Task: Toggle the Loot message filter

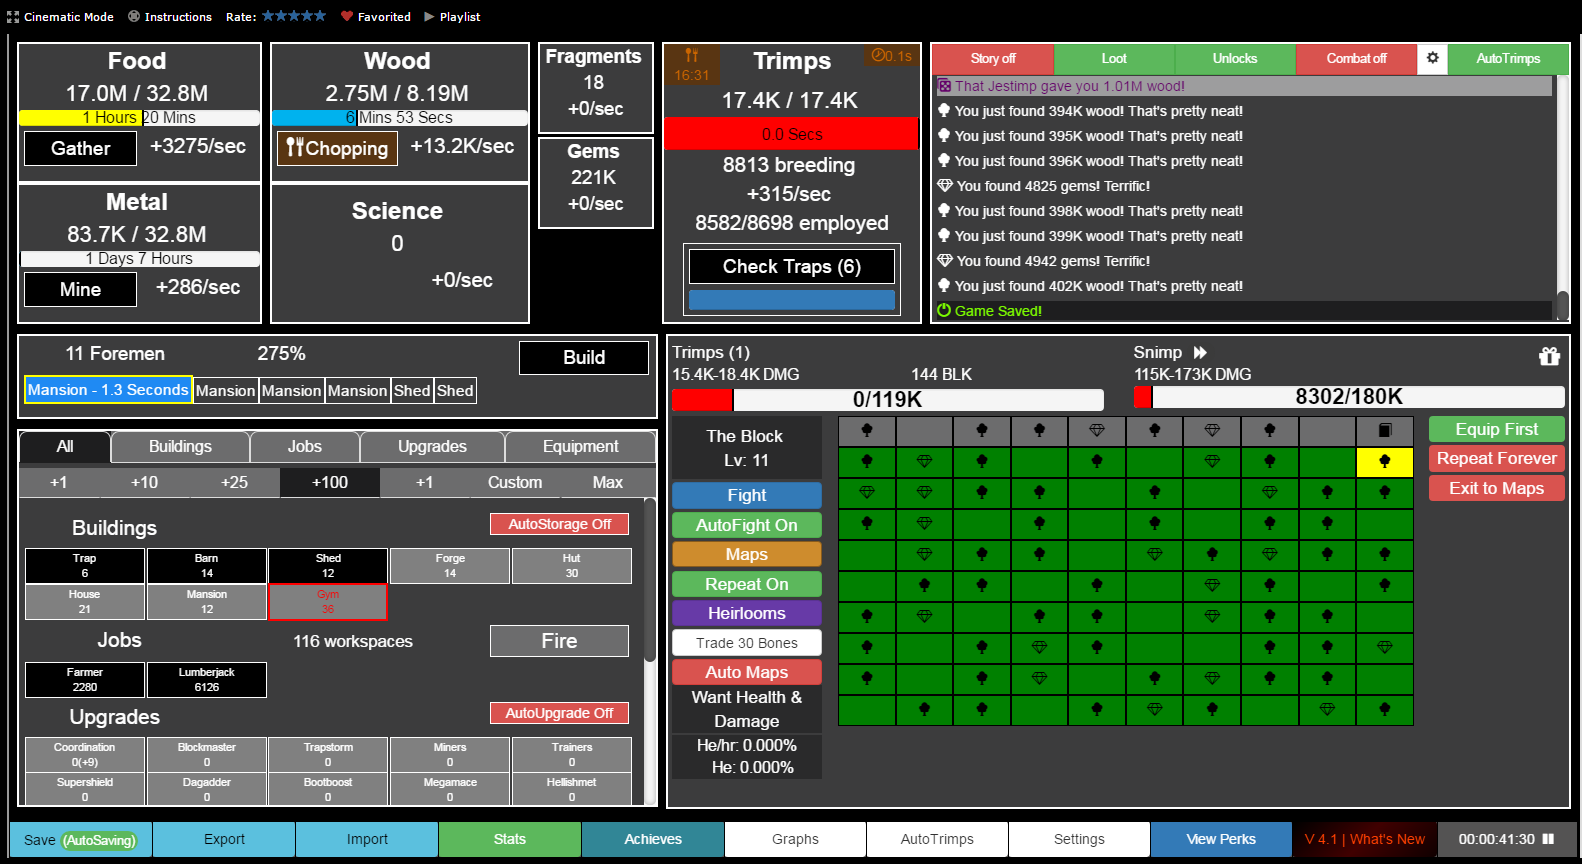Action: [1114, 58]
